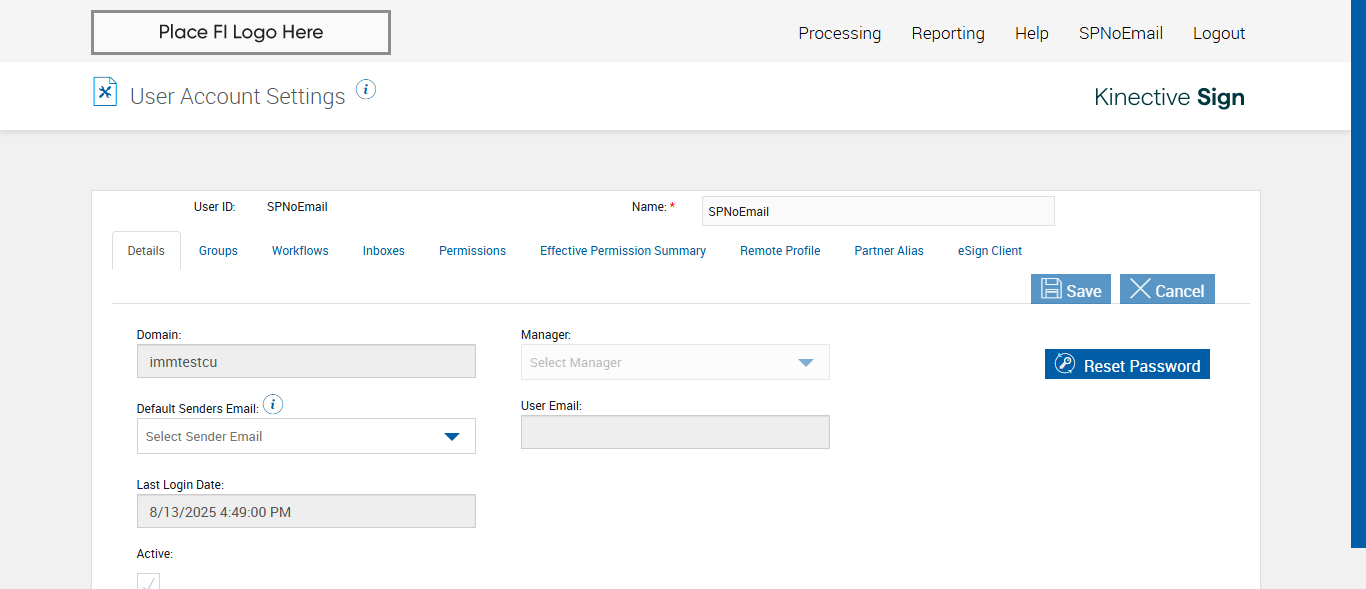This screenshot has width=1366, height=589.
Task: Switch to the Permissions tab
Action: [x=472, y=251]
